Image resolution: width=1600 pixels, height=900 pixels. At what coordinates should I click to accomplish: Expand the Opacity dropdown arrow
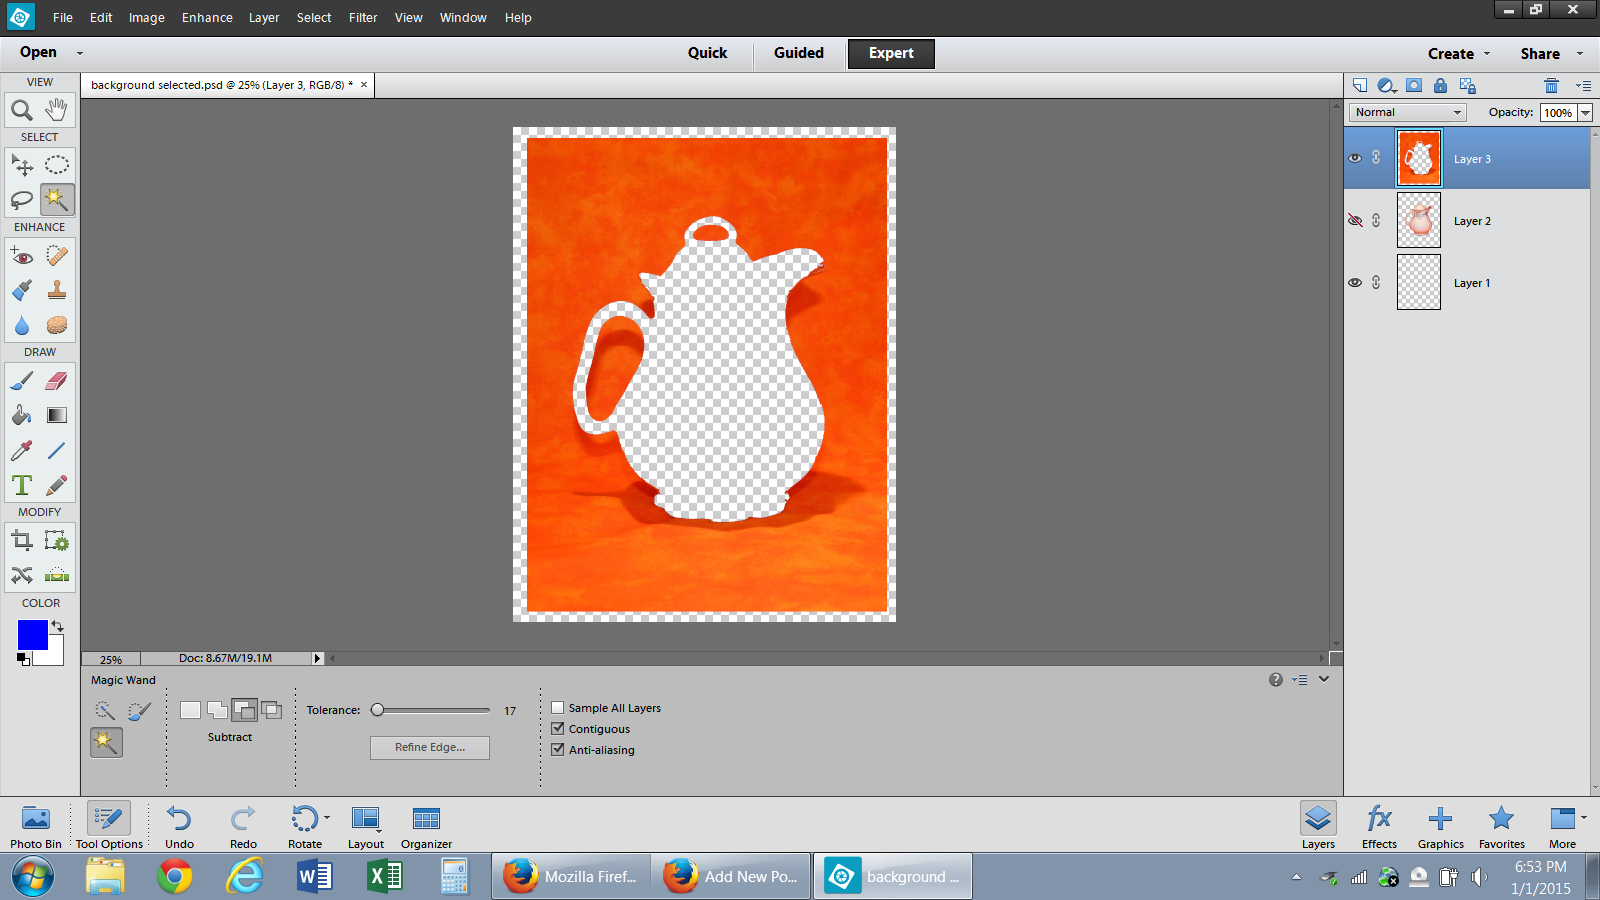pyautogui.click(x=1585, y=113)
